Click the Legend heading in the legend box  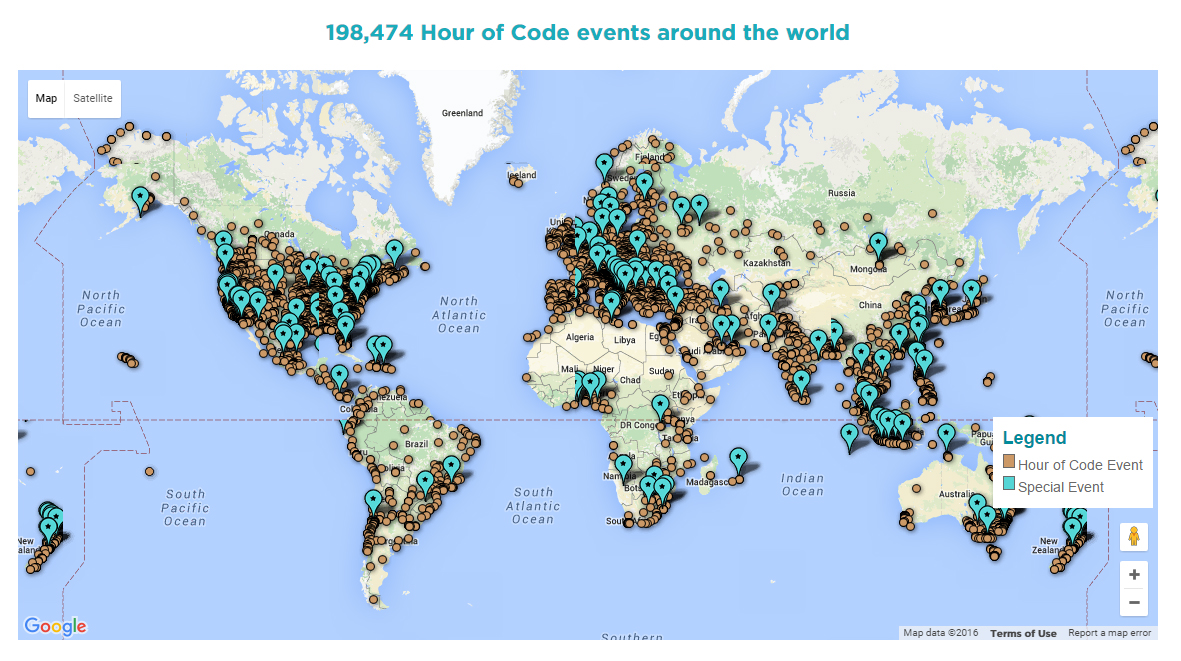[x=1034, y=438]
